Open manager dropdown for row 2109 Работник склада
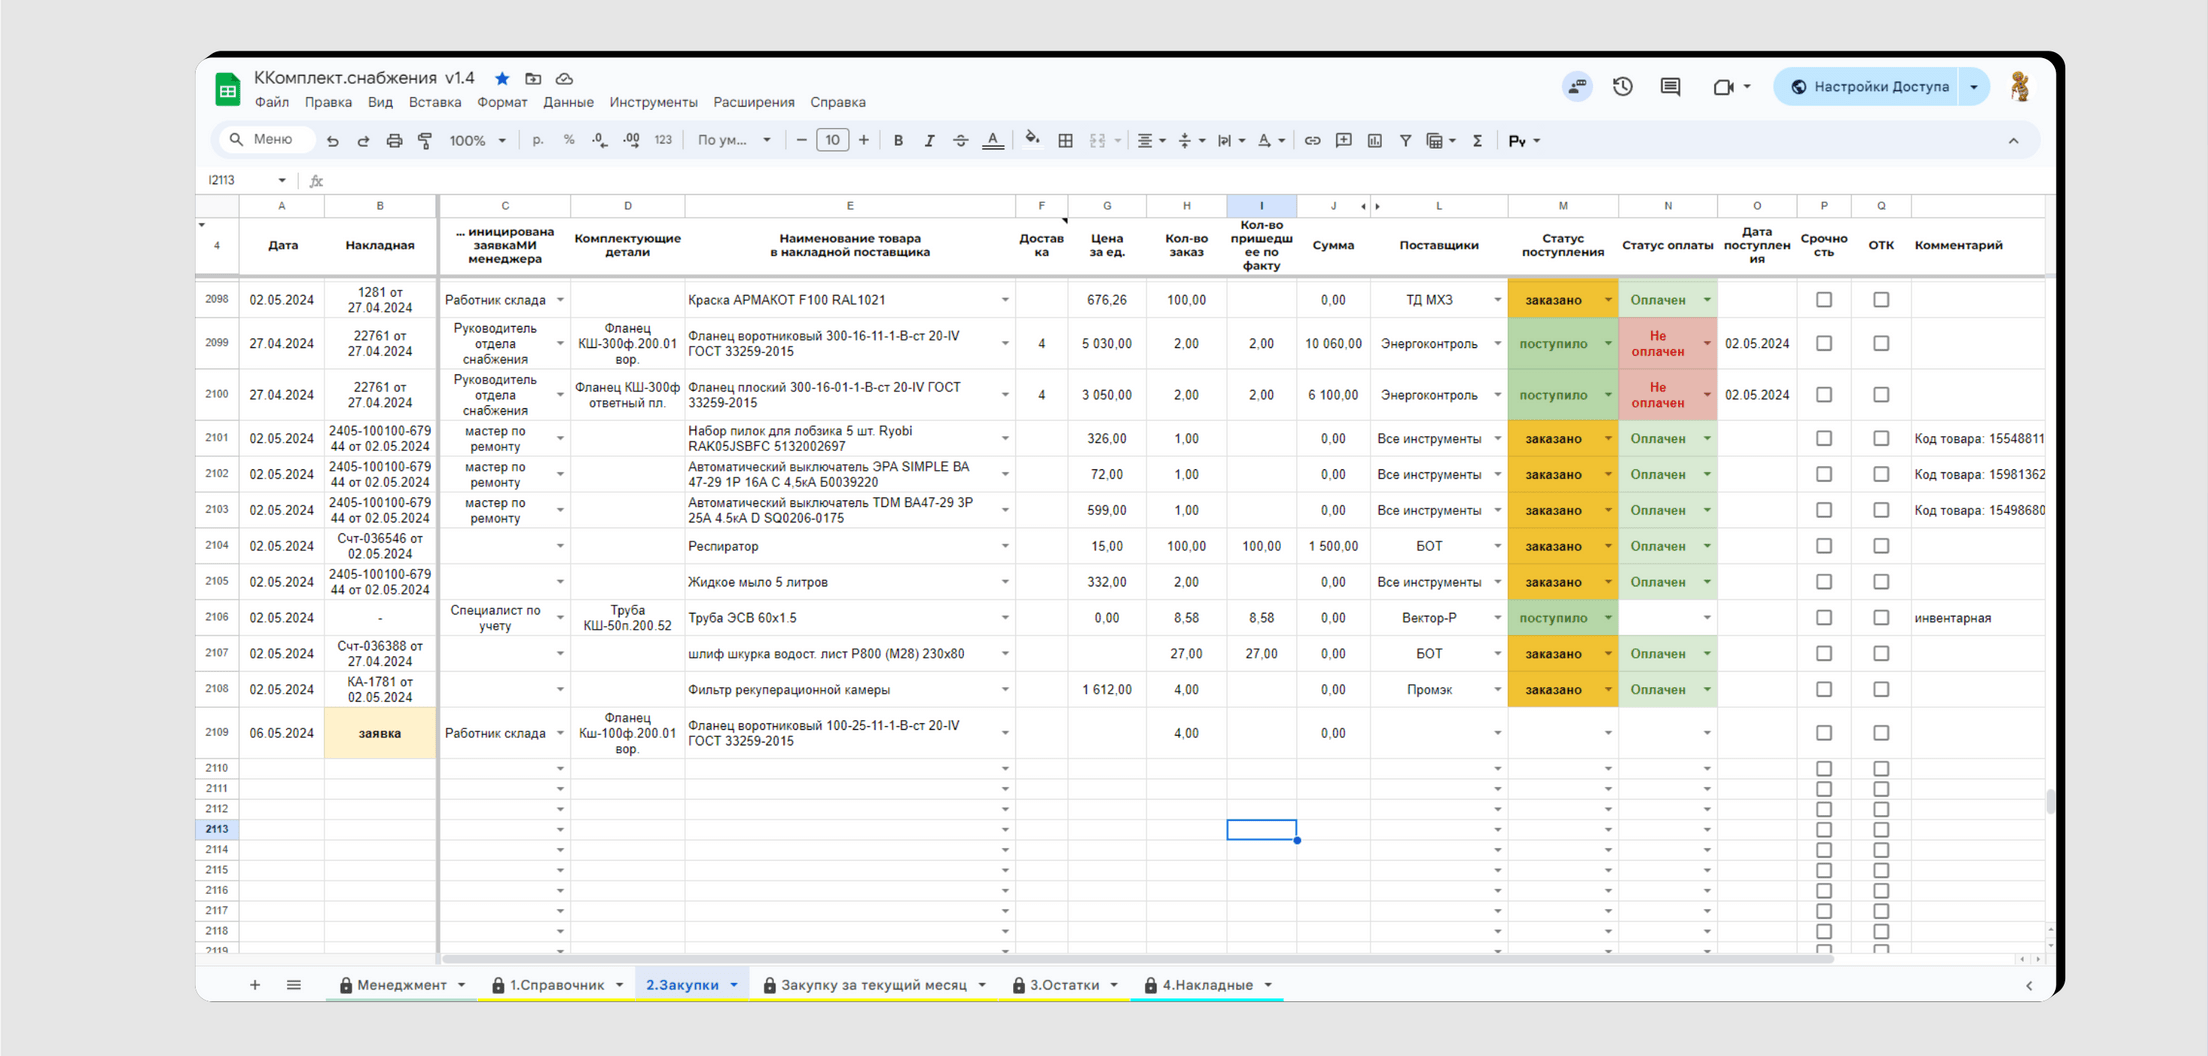The image size is (2208, 1056). [x=560, y=733]
